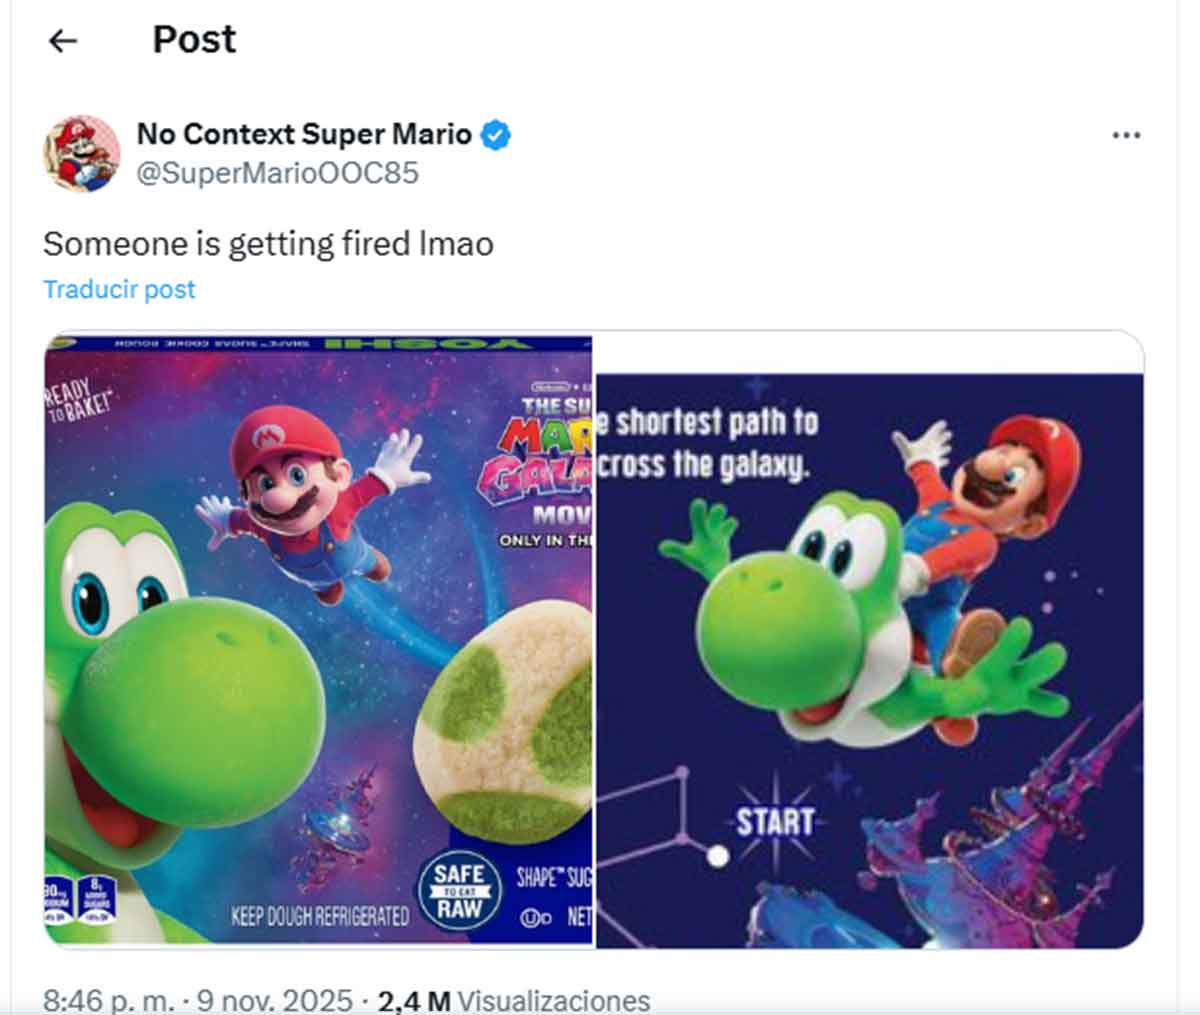Open translation with the Traducir post link
This screenshot has height=1015, width=1200.
pos(118,289)
